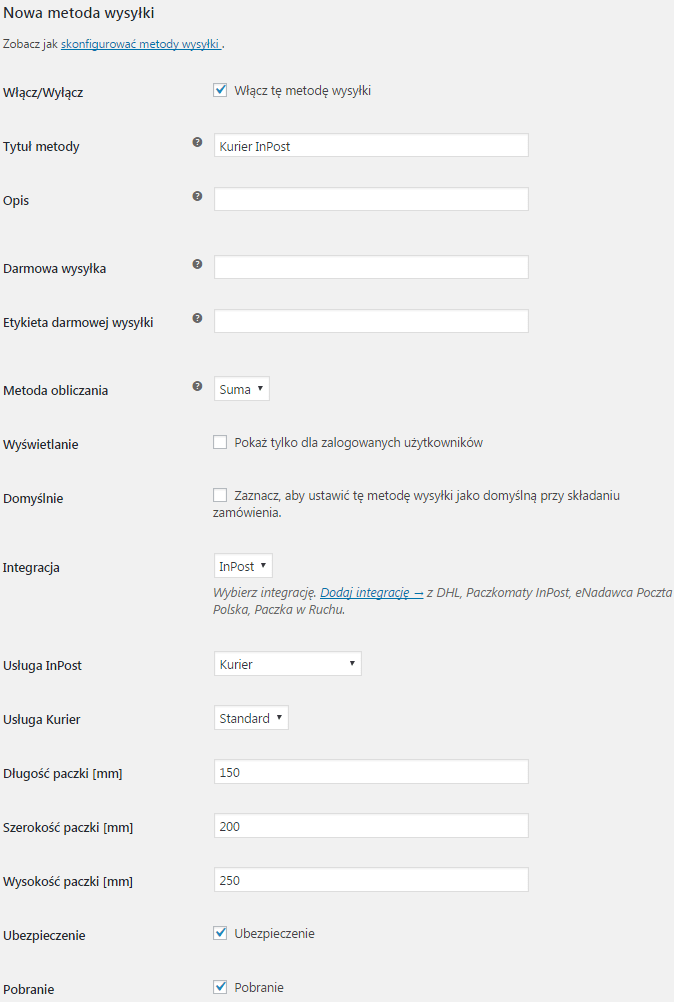Click help icon for Etykieta darmowej wysyłki
Screen dimensions: 674x1002
[x=197, y=318]
